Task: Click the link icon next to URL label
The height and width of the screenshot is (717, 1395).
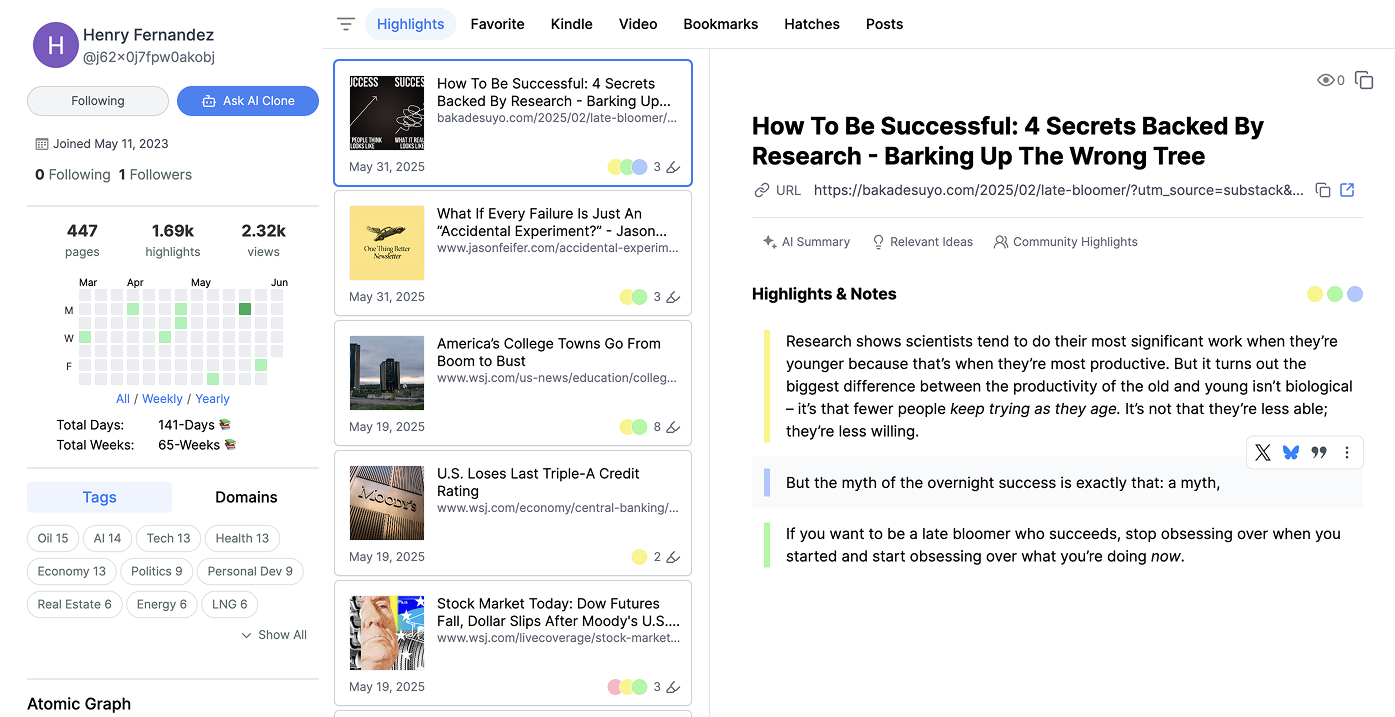Action: tap(762, 190)
